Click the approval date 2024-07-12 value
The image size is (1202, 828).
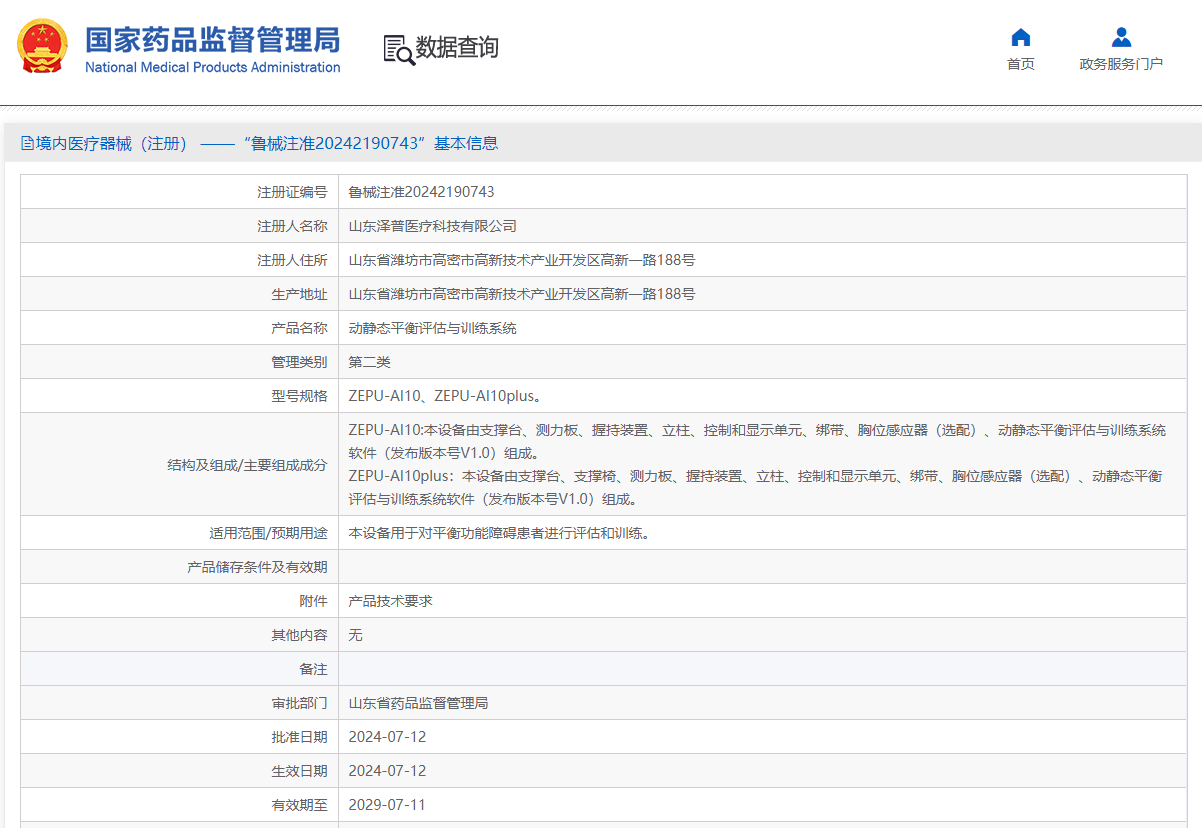(x=386, y=737)
